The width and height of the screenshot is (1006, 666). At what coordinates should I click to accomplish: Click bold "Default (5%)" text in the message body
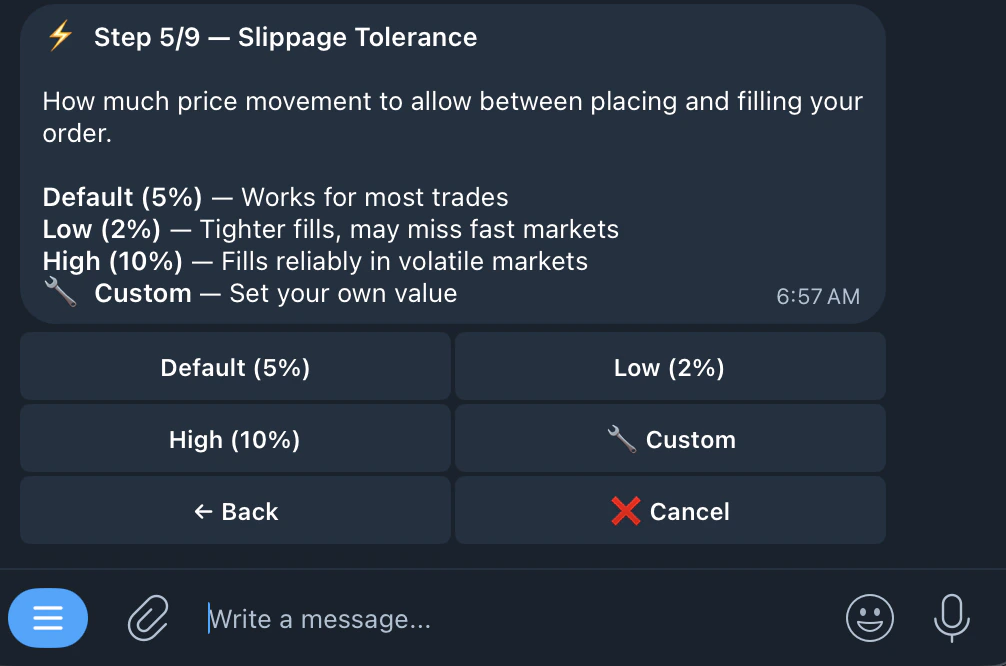pos(123,197)
